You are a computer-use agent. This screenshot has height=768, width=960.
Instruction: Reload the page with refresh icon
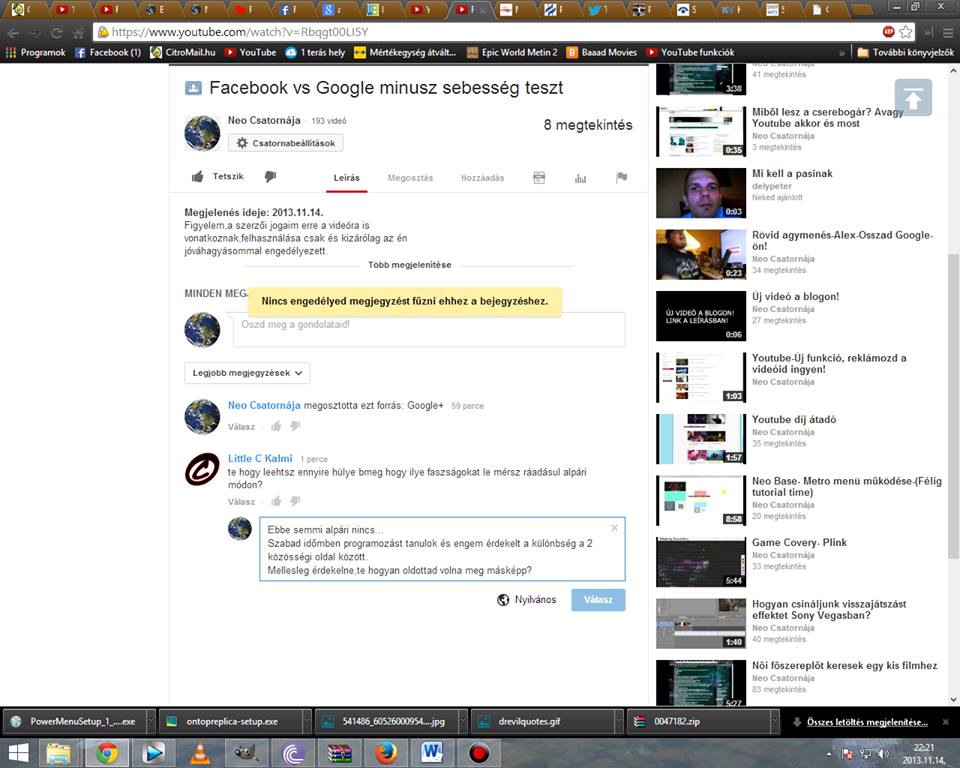click(57, 32)
